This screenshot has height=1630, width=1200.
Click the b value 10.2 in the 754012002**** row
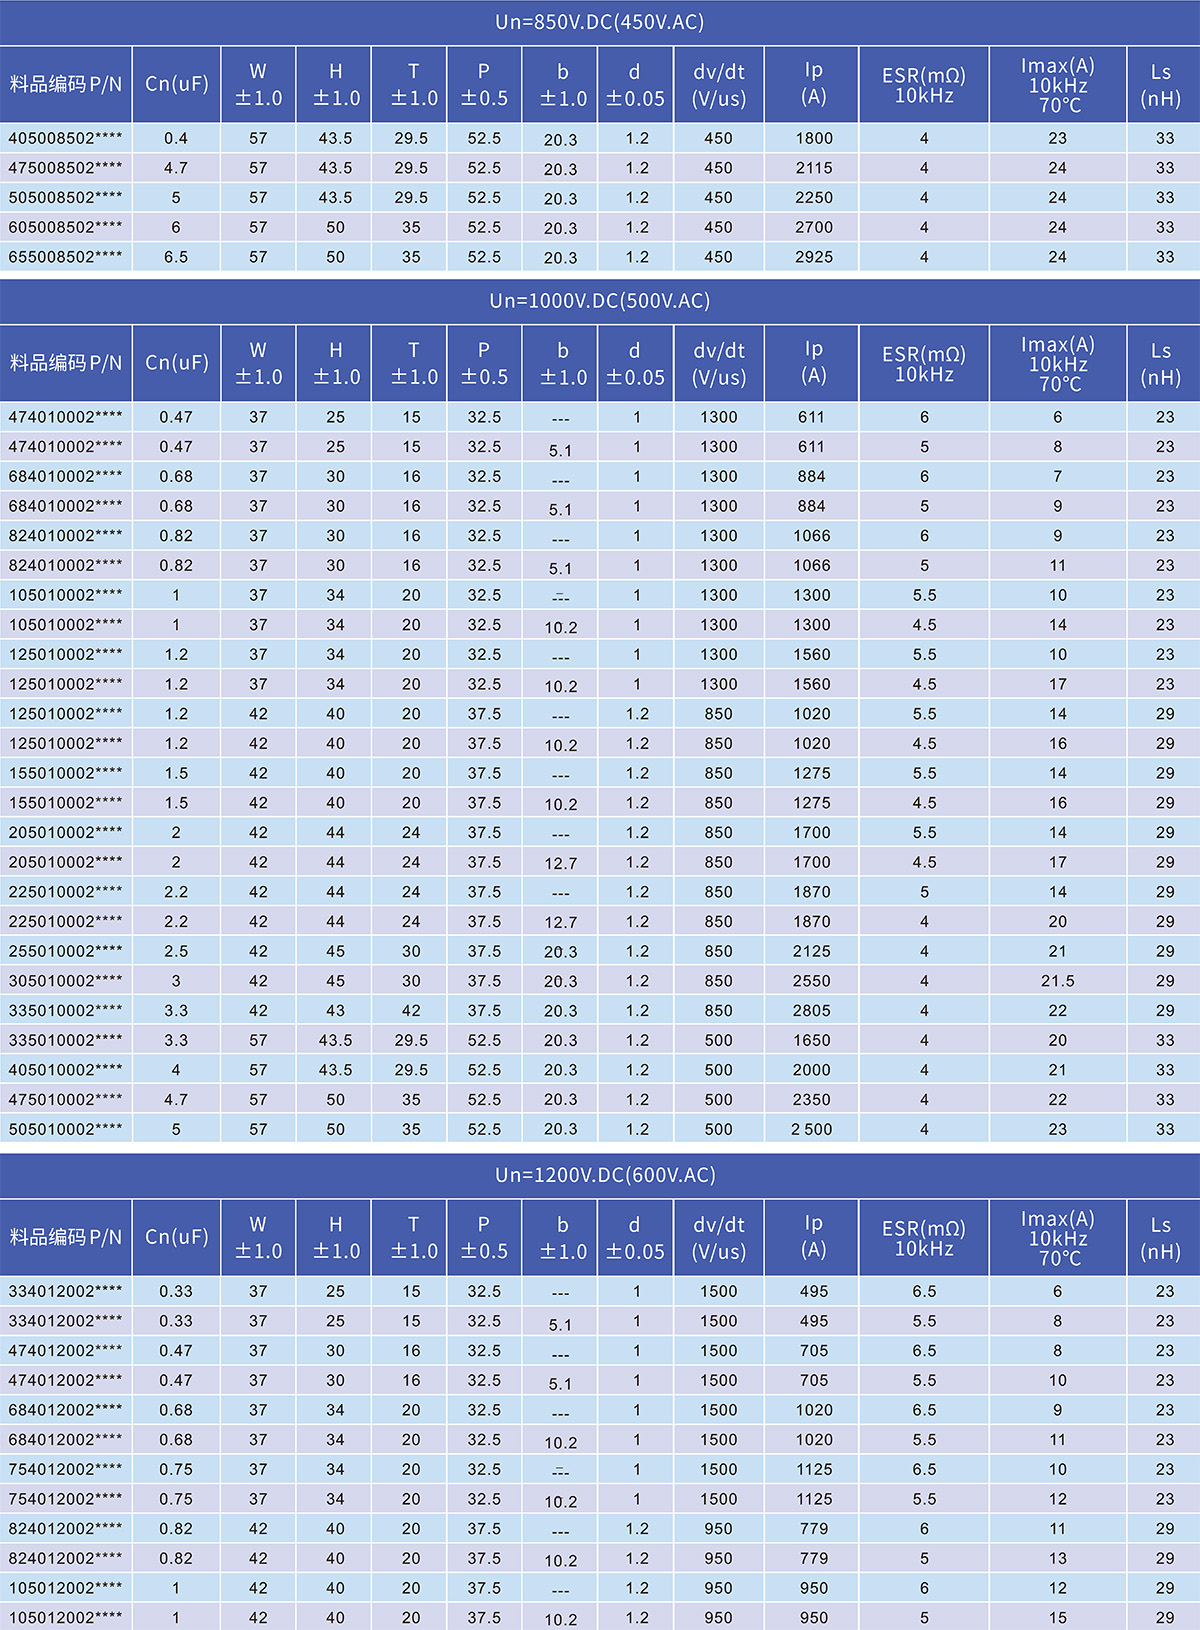561,1502
